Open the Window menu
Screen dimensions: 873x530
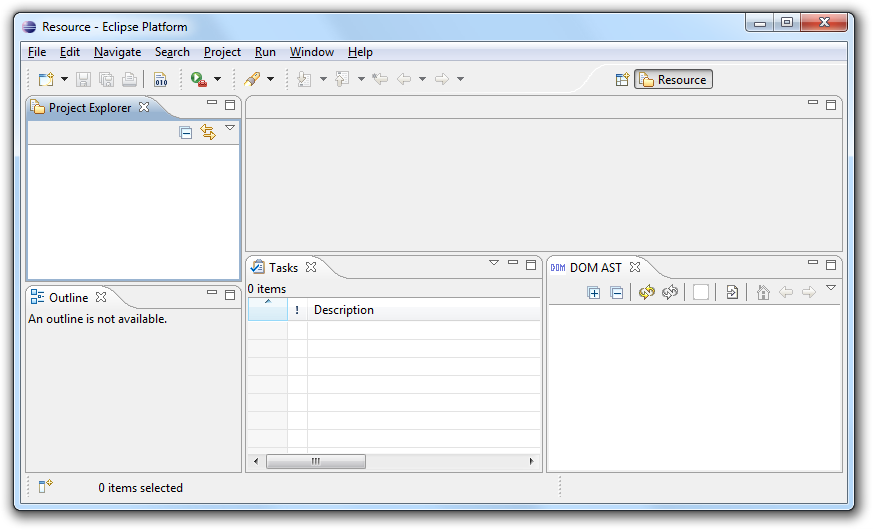tap(311, 52)
